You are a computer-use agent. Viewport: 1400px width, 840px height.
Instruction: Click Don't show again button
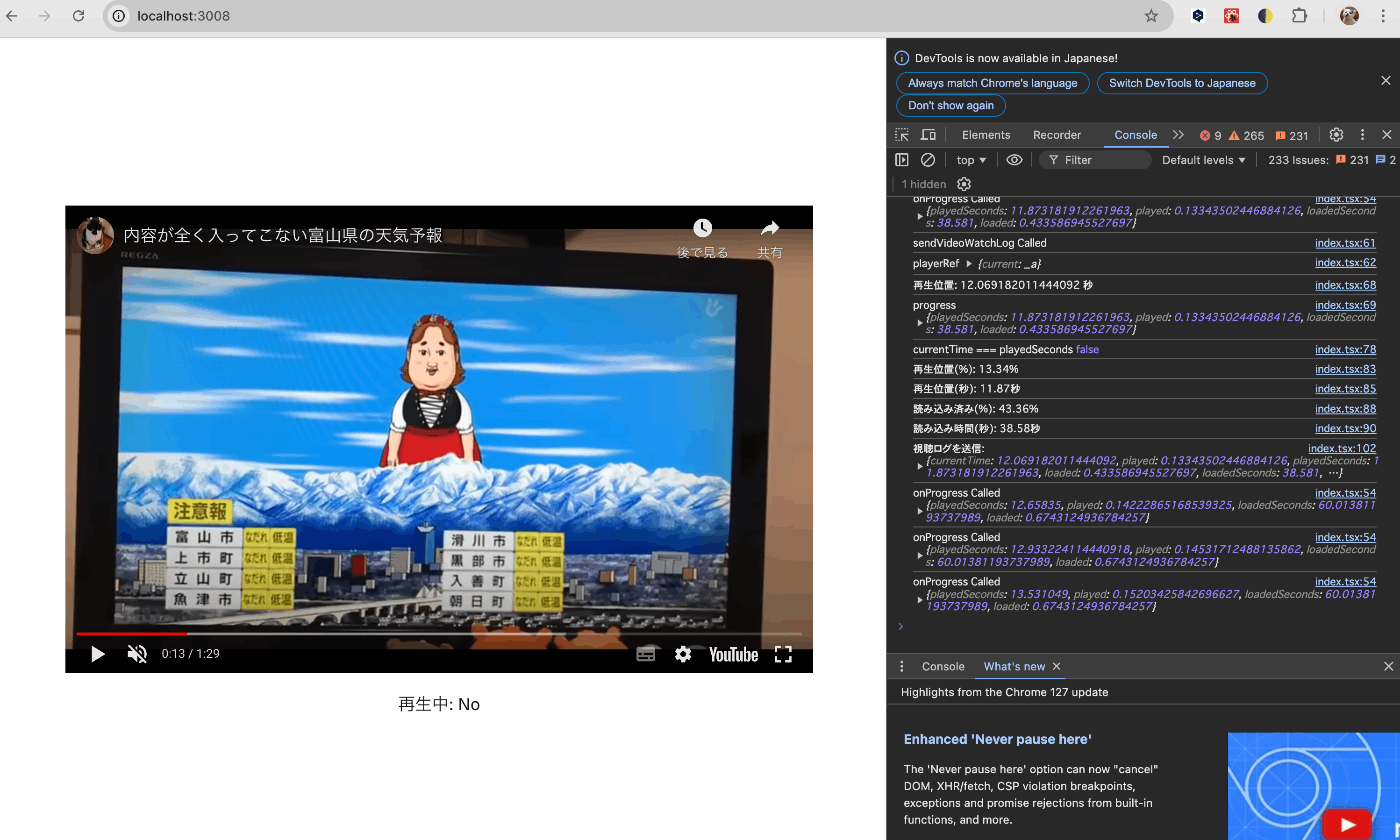click(951, 105)
